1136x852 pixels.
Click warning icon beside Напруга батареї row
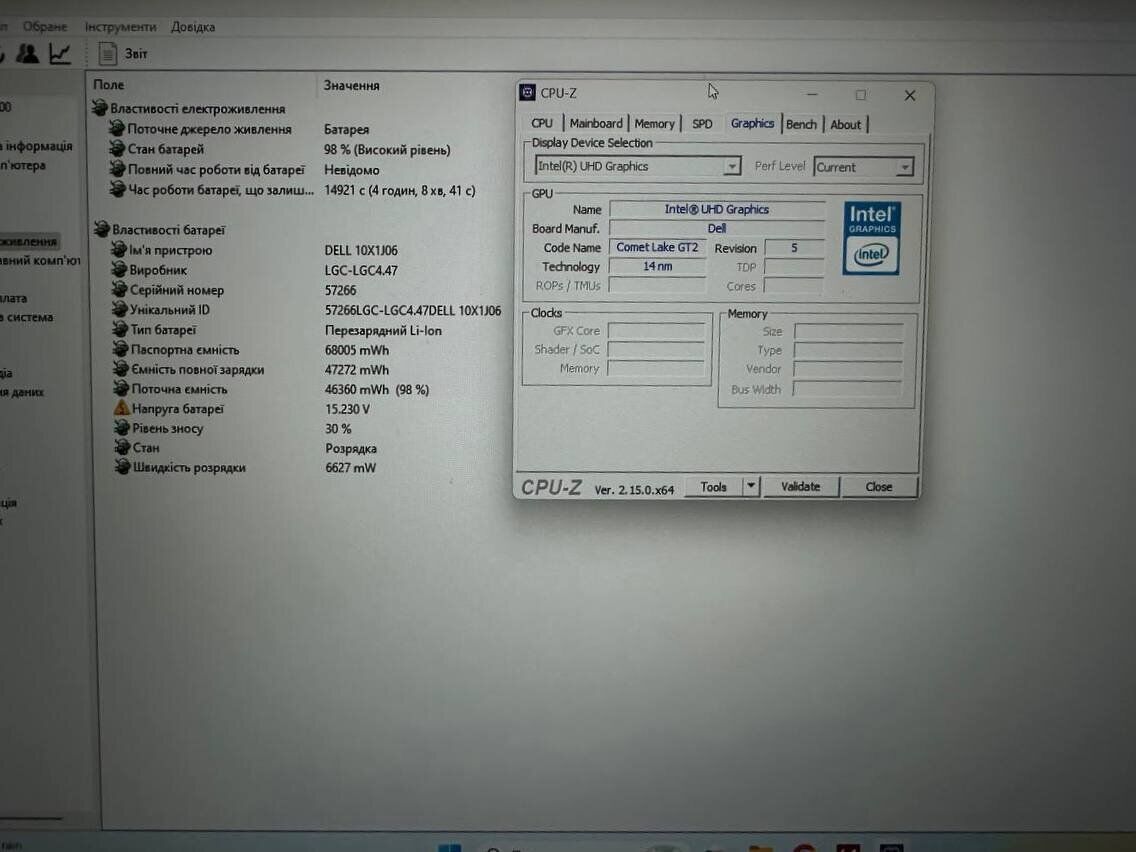[x=120, y=409]
